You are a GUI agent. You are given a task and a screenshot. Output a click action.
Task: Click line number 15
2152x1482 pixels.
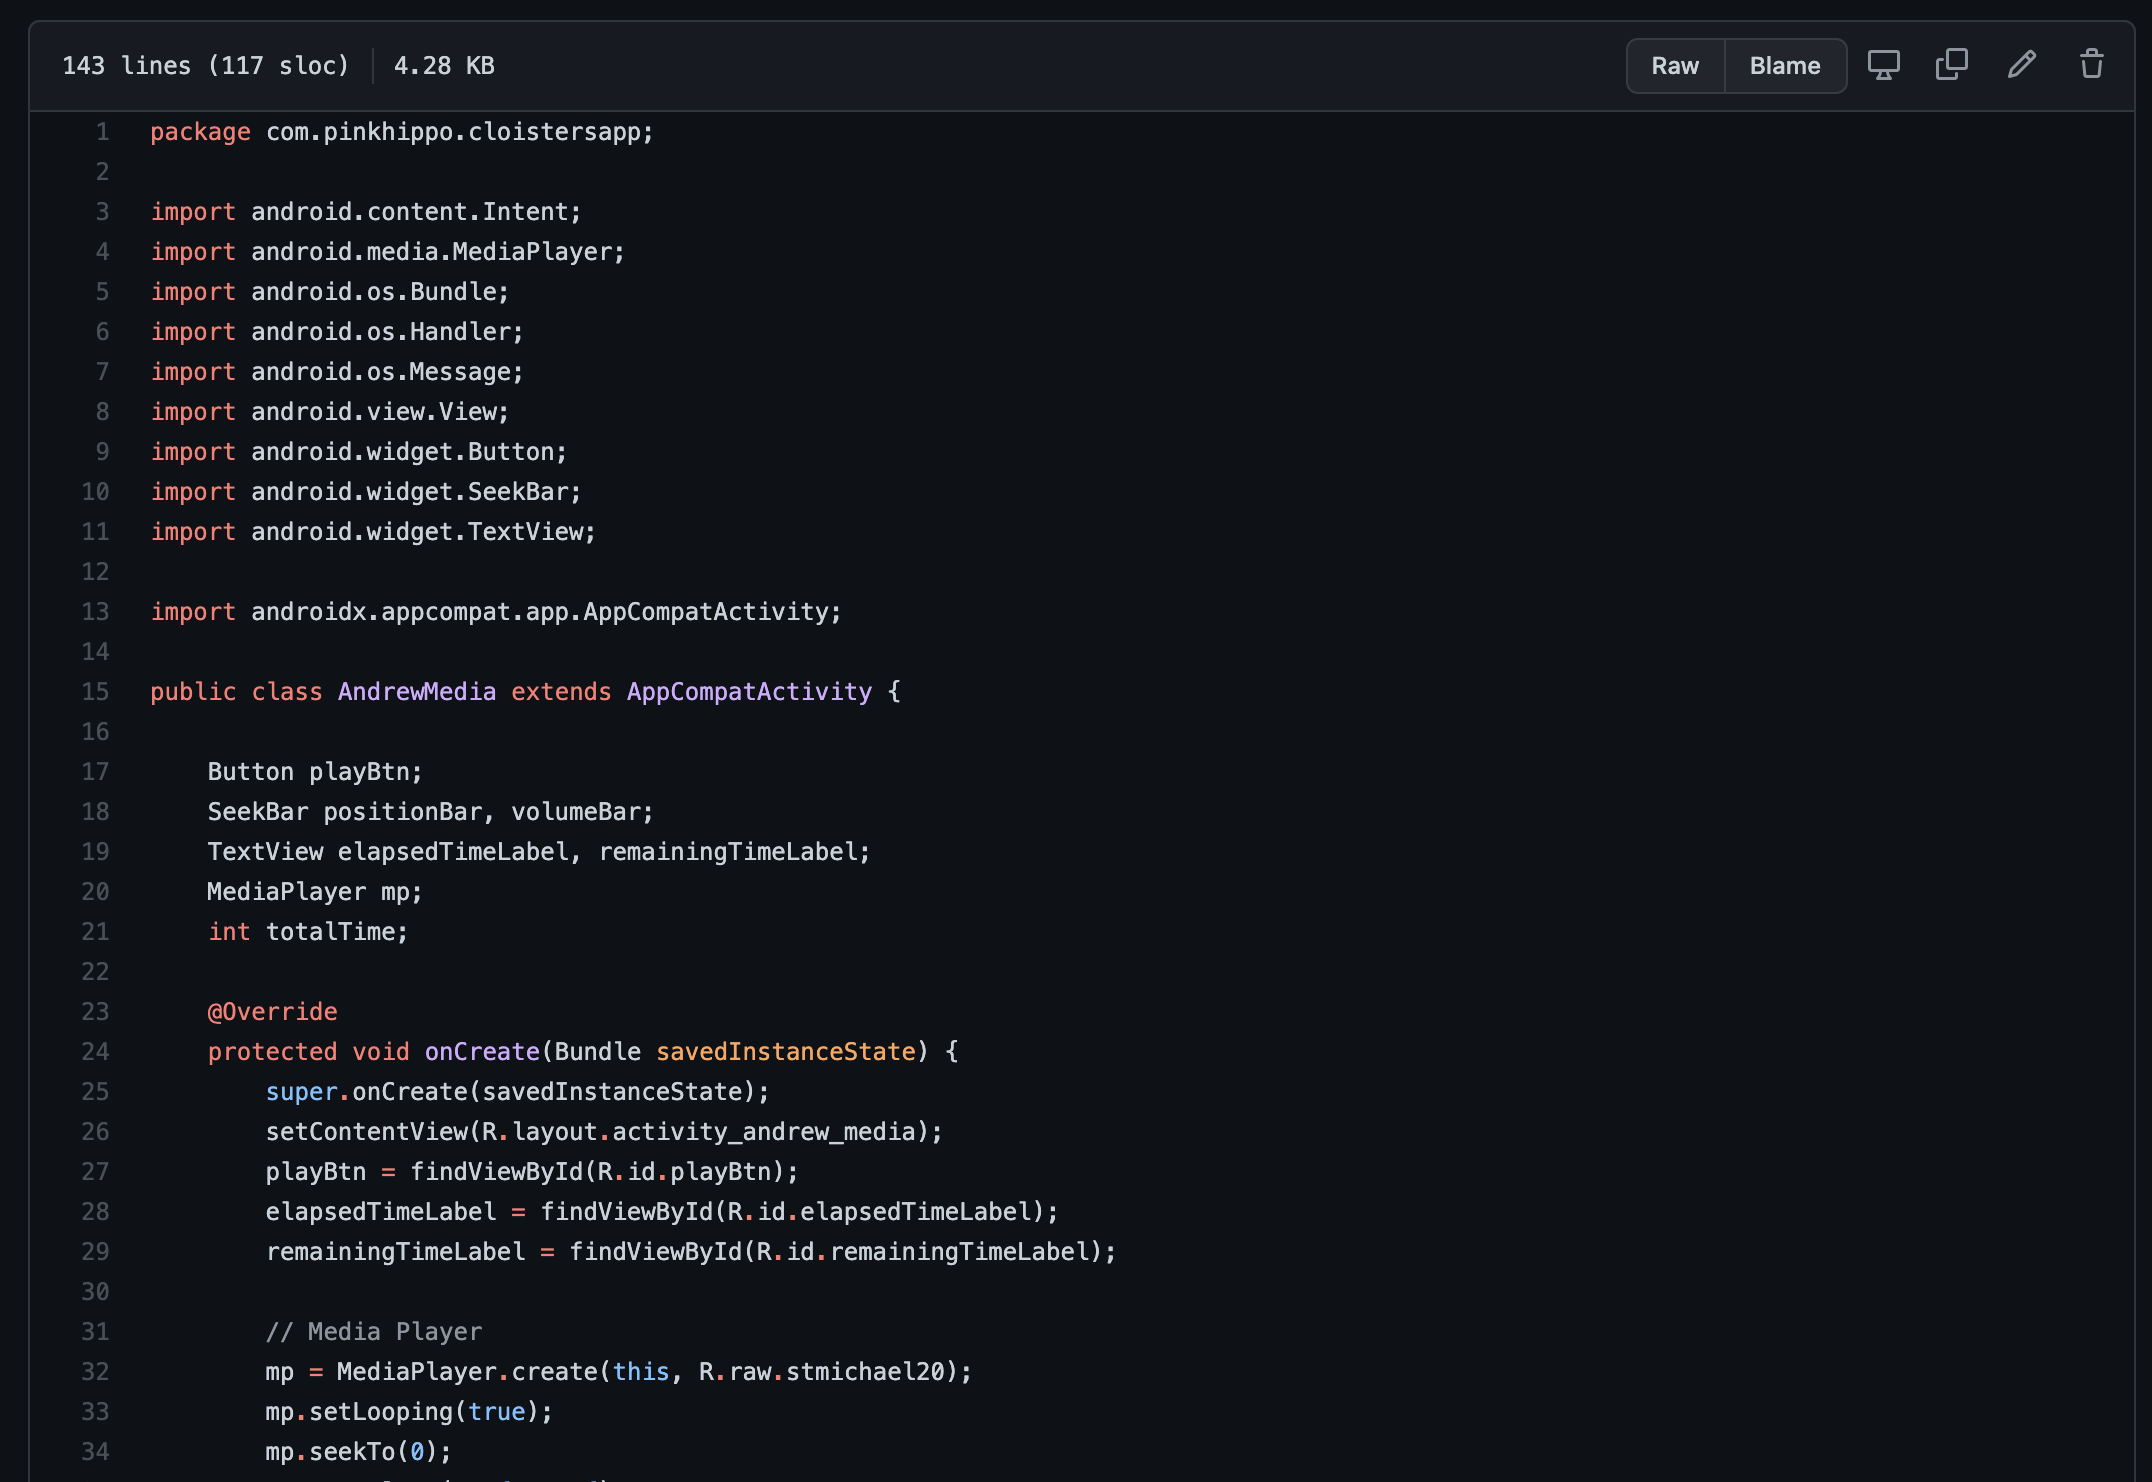coord(96,692)
